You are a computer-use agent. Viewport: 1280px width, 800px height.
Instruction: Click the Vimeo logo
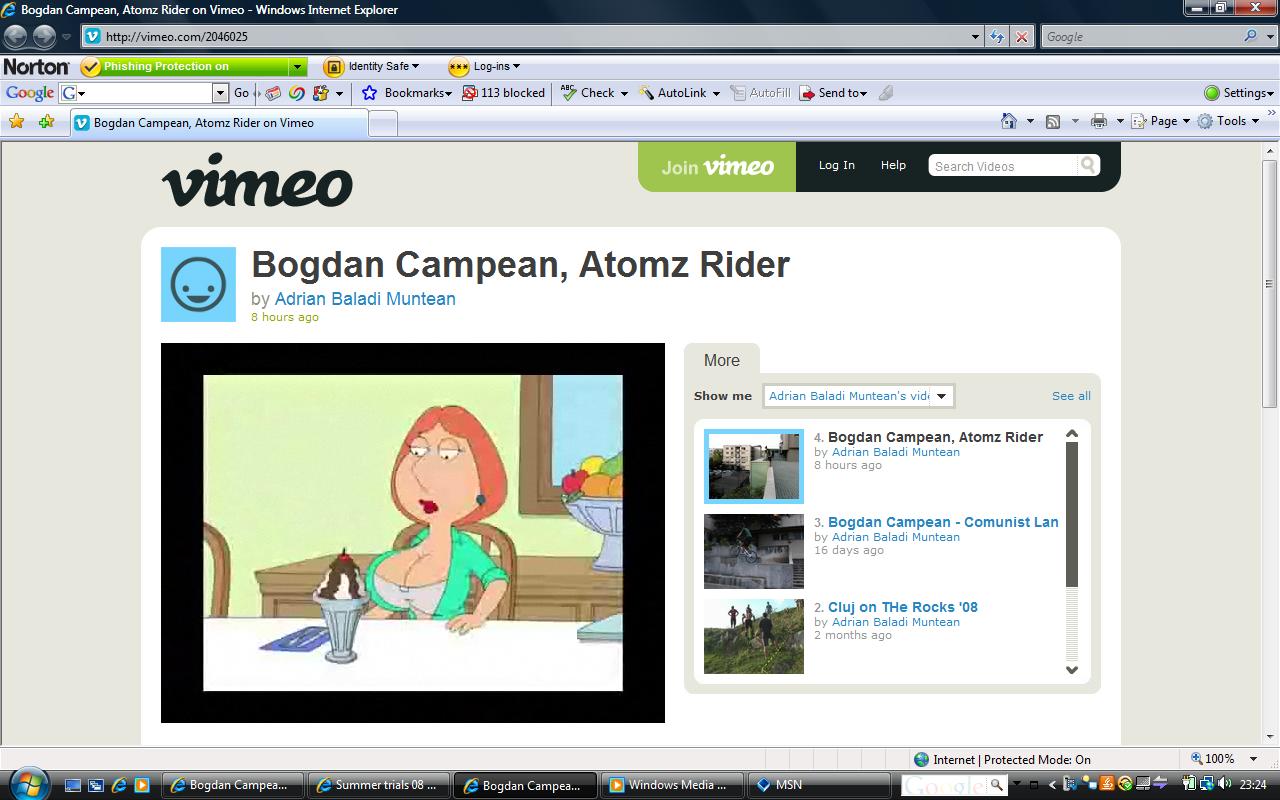tap(257, 179)
